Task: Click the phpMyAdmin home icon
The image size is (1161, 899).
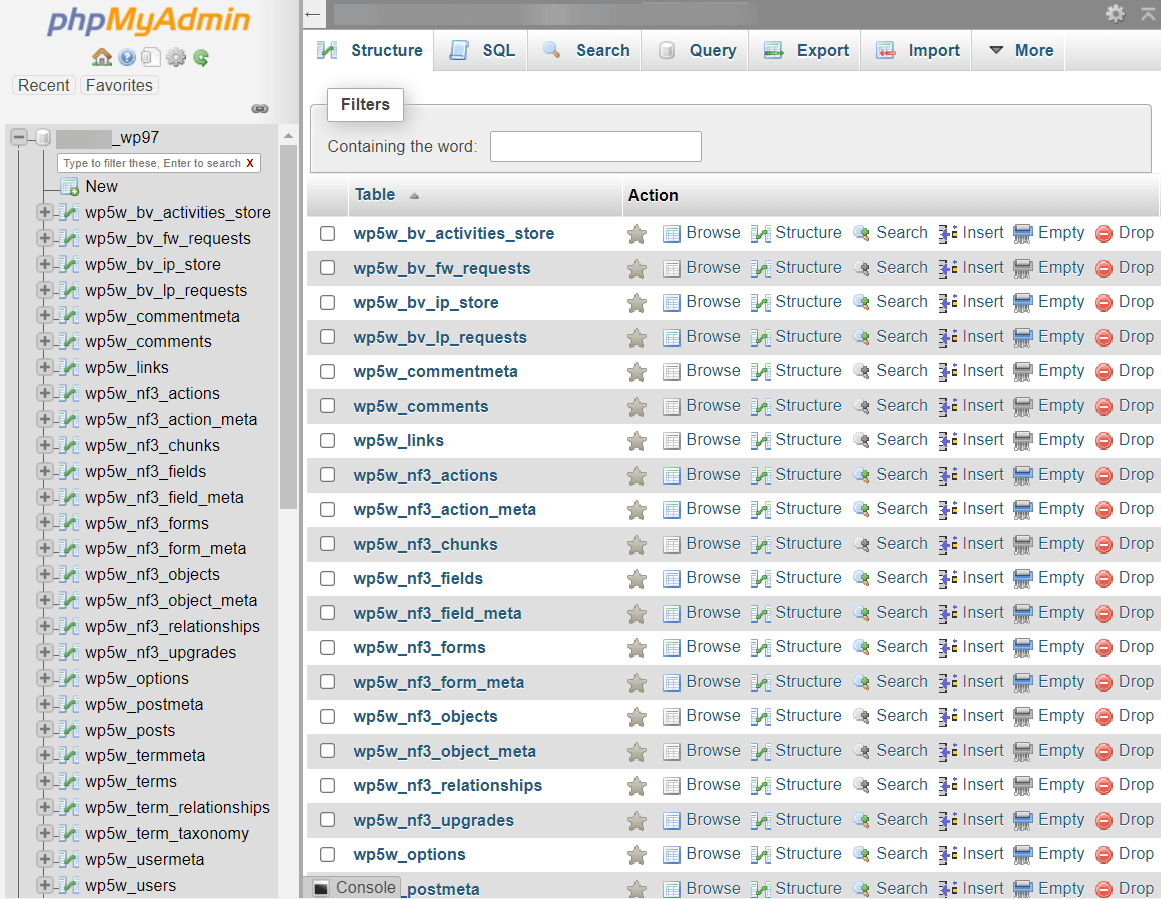Action: 102,57
